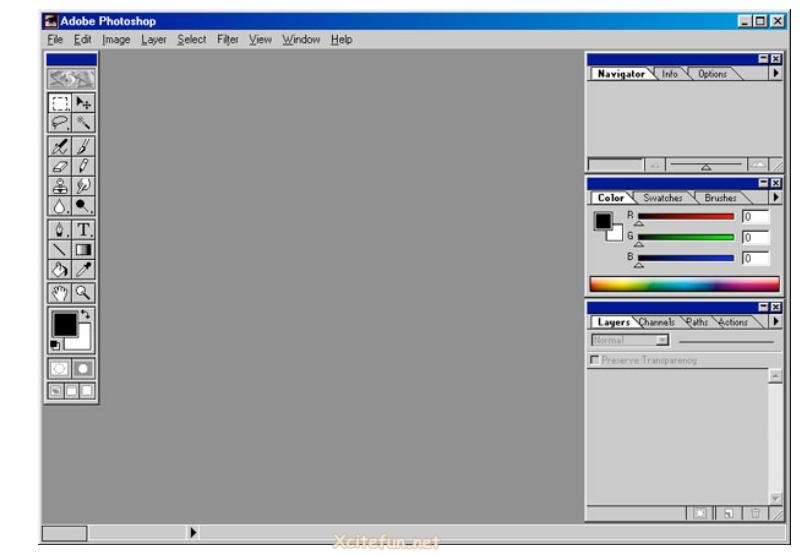Viewport: 805px width, 555px height.
Task: Open the Navigator palette flyout menu arrow
Action: pos(776,73)
